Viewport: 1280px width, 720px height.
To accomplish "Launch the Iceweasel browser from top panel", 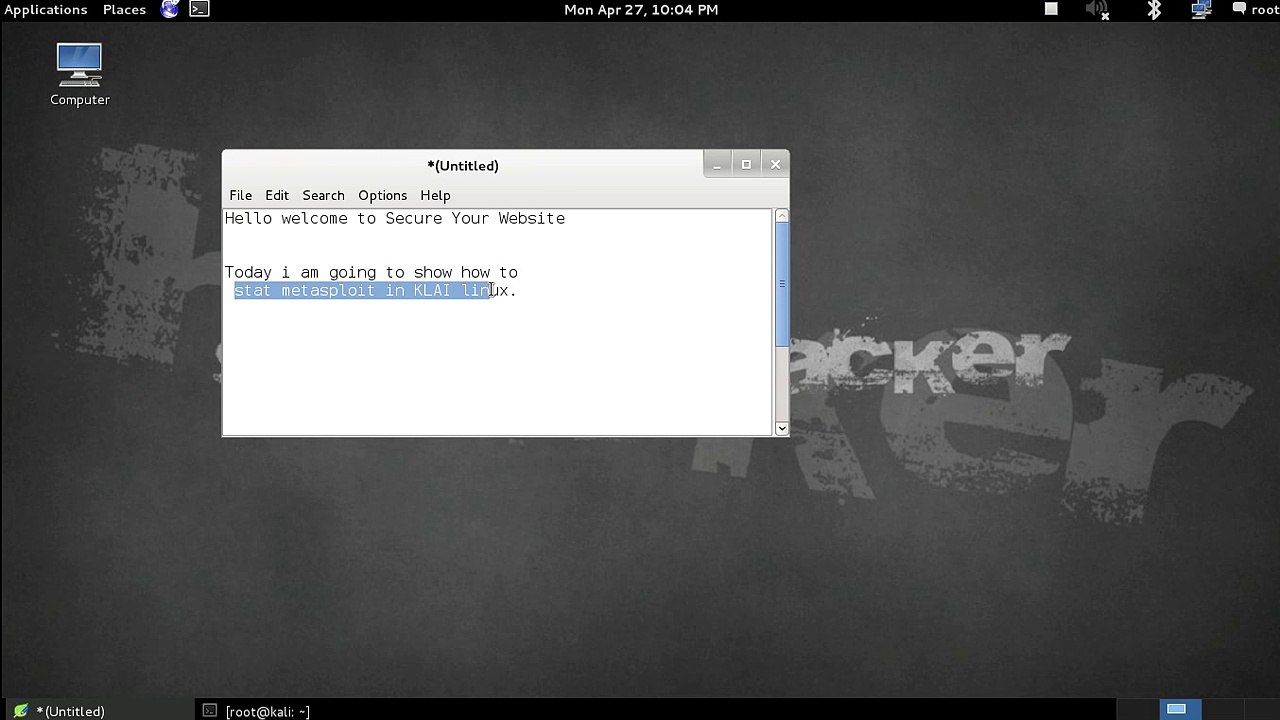I will point(170,9).
